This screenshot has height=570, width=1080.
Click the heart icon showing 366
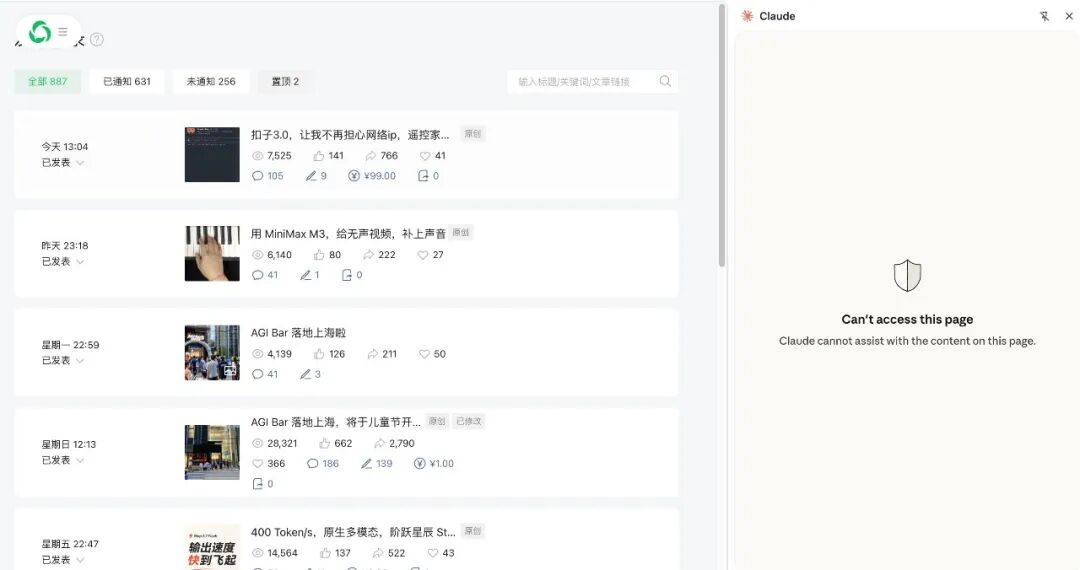coord(258,463)
